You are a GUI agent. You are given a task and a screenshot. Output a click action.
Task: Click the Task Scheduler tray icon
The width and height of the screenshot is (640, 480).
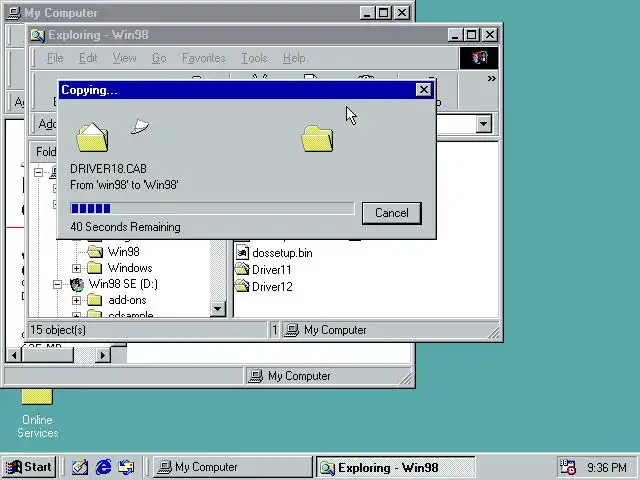pyautogui.click(x=567, y=467)
